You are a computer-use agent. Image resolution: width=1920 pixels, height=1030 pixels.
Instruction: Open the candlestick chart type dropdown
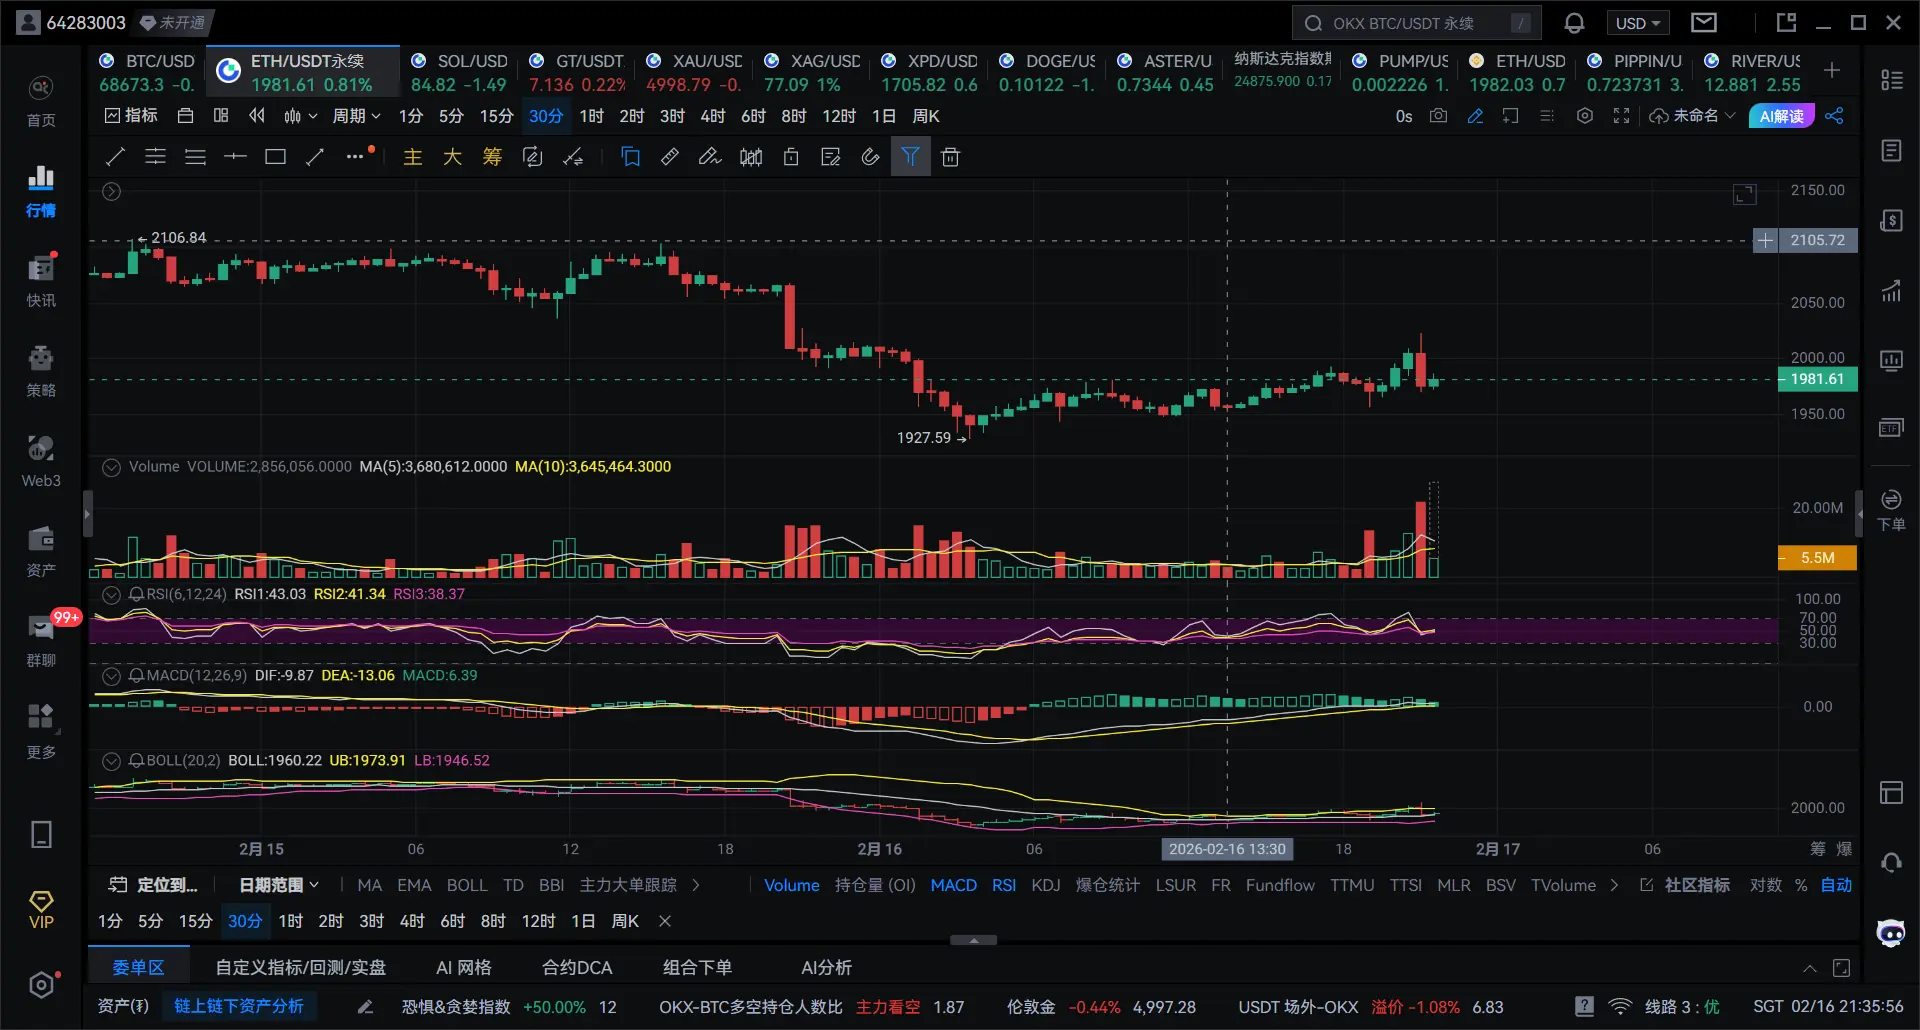pyautogui.click(x=300, y=116)
